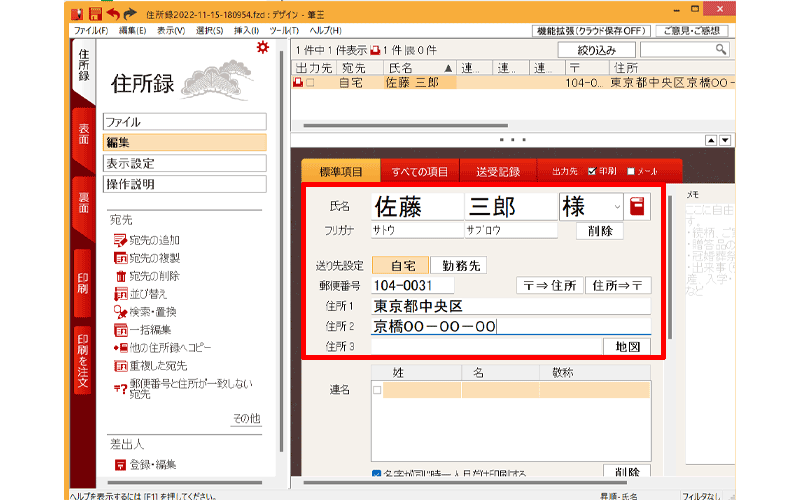Select 宛先の複製 in side panel
This screenshot has height=500, width=800.
coord(147,258)
